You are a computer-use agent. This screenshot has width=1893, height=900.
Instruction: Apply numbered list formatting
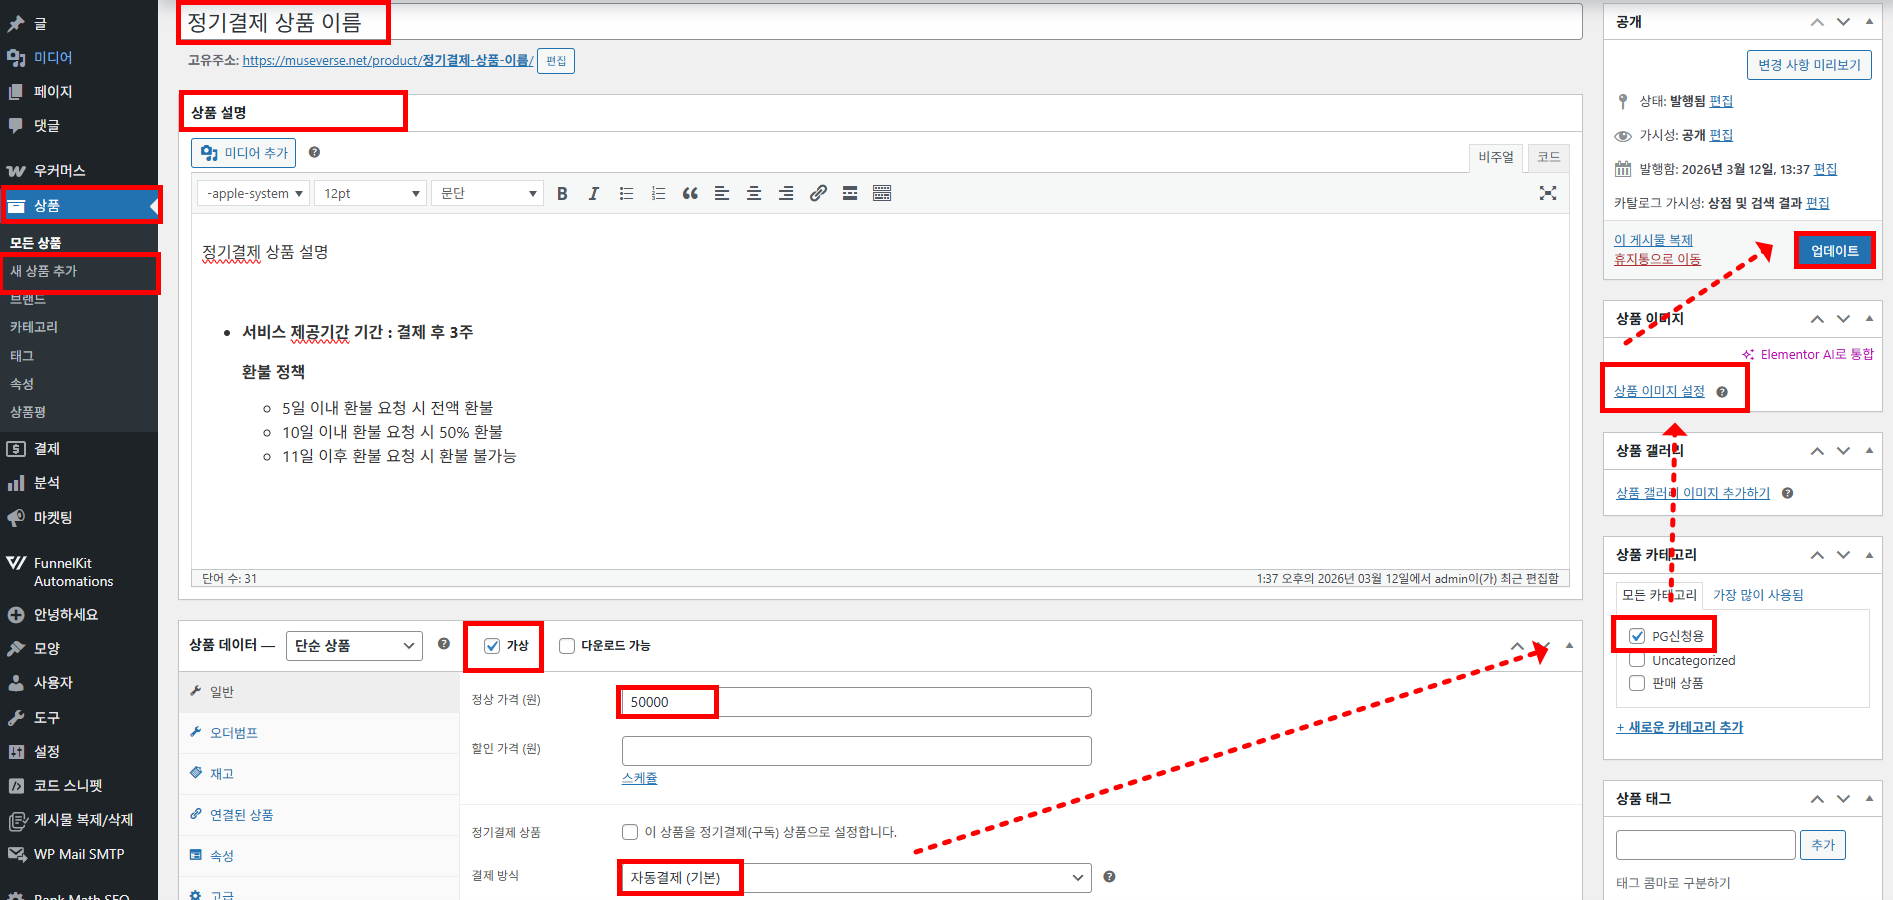658,194
